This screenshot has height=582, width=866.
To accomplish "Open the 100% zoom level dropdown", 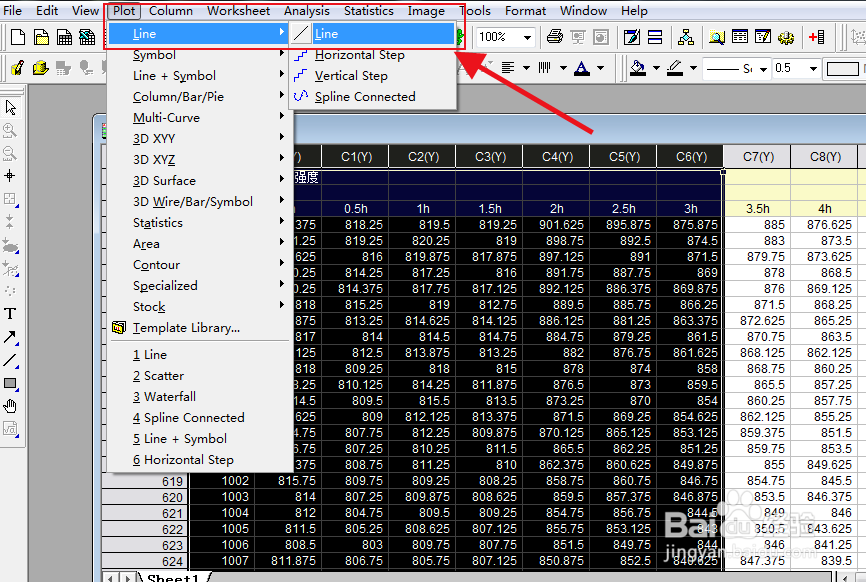I will [x=527, y=38].
